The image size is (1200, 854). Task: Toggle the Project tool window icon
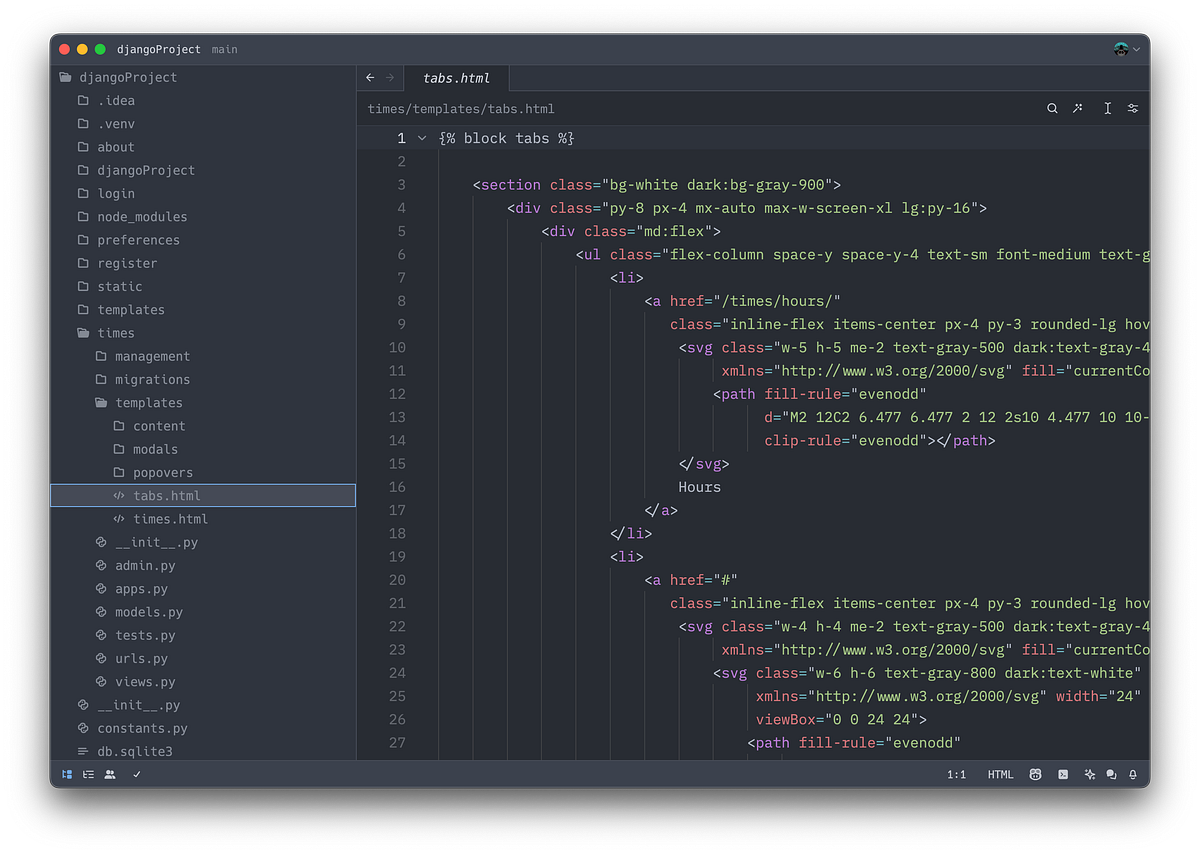pyautogui.click(x=66, y=774)
